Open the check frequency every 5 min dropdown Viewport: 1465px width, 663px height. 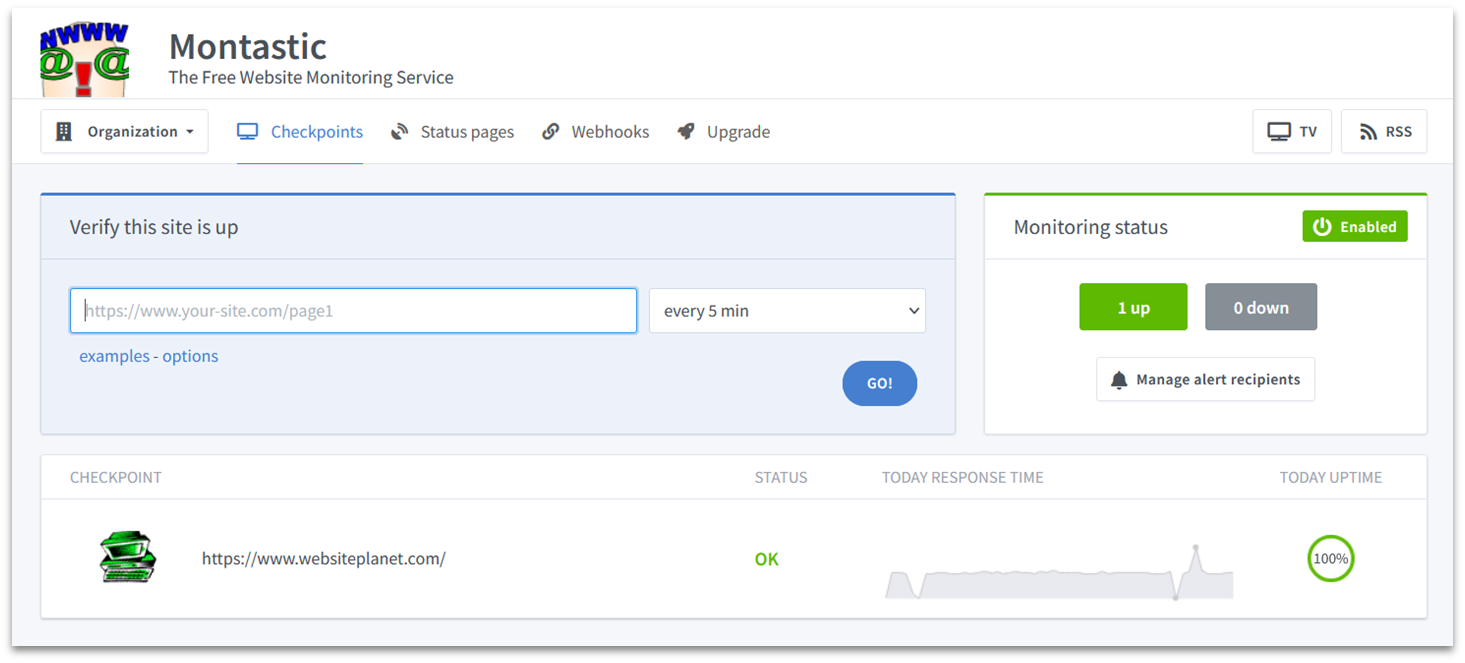click(787, 311)
